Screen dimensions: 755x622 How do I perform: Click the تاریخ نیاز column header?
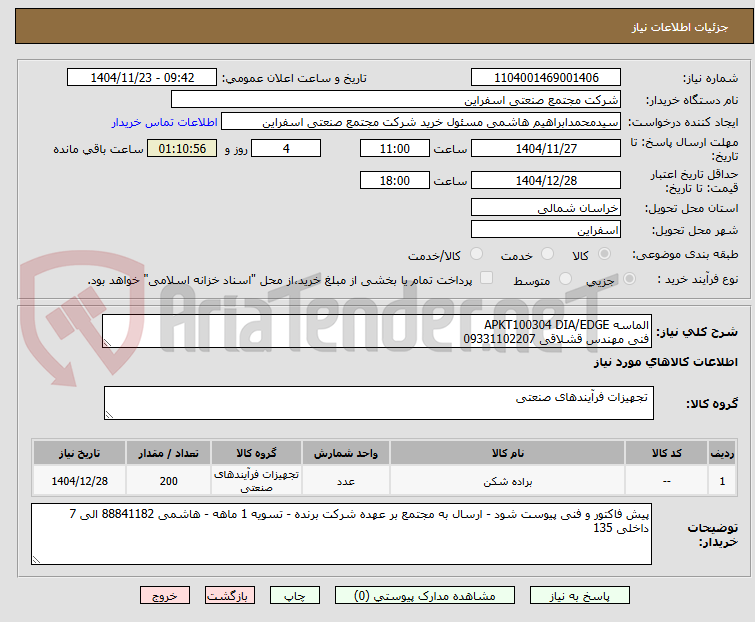(x=79, y=453)
